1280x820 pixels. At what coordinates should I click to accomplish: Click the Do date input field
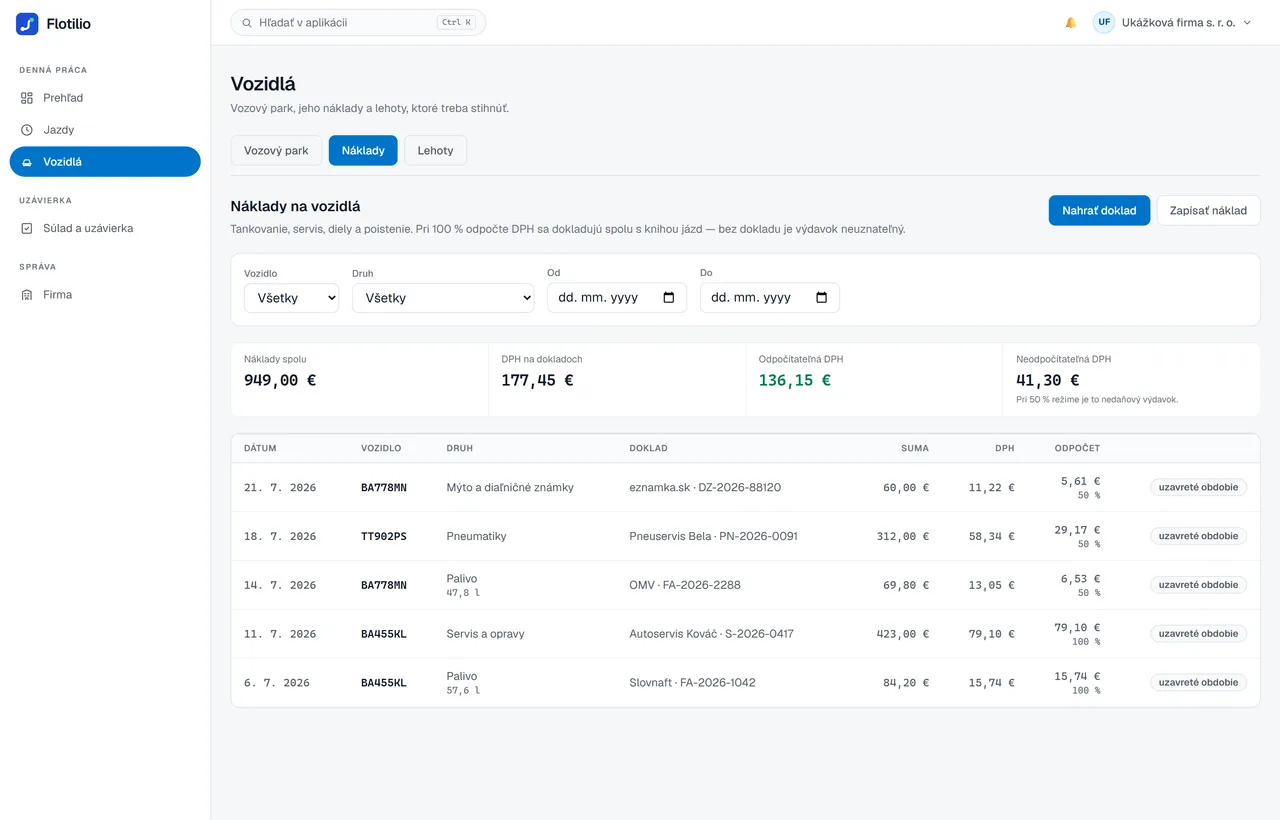(770, 298)
